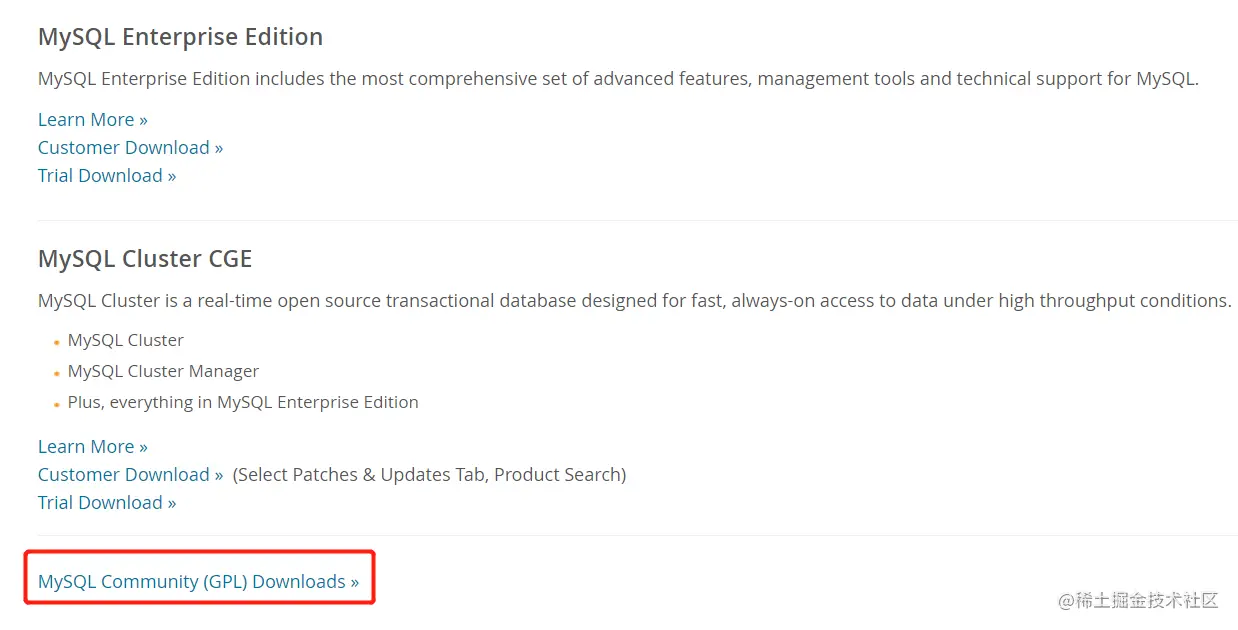Viewport: 1238px width, 630px height.
Task: Select the MySQL Cluster Manager list item
Action: 163,371
